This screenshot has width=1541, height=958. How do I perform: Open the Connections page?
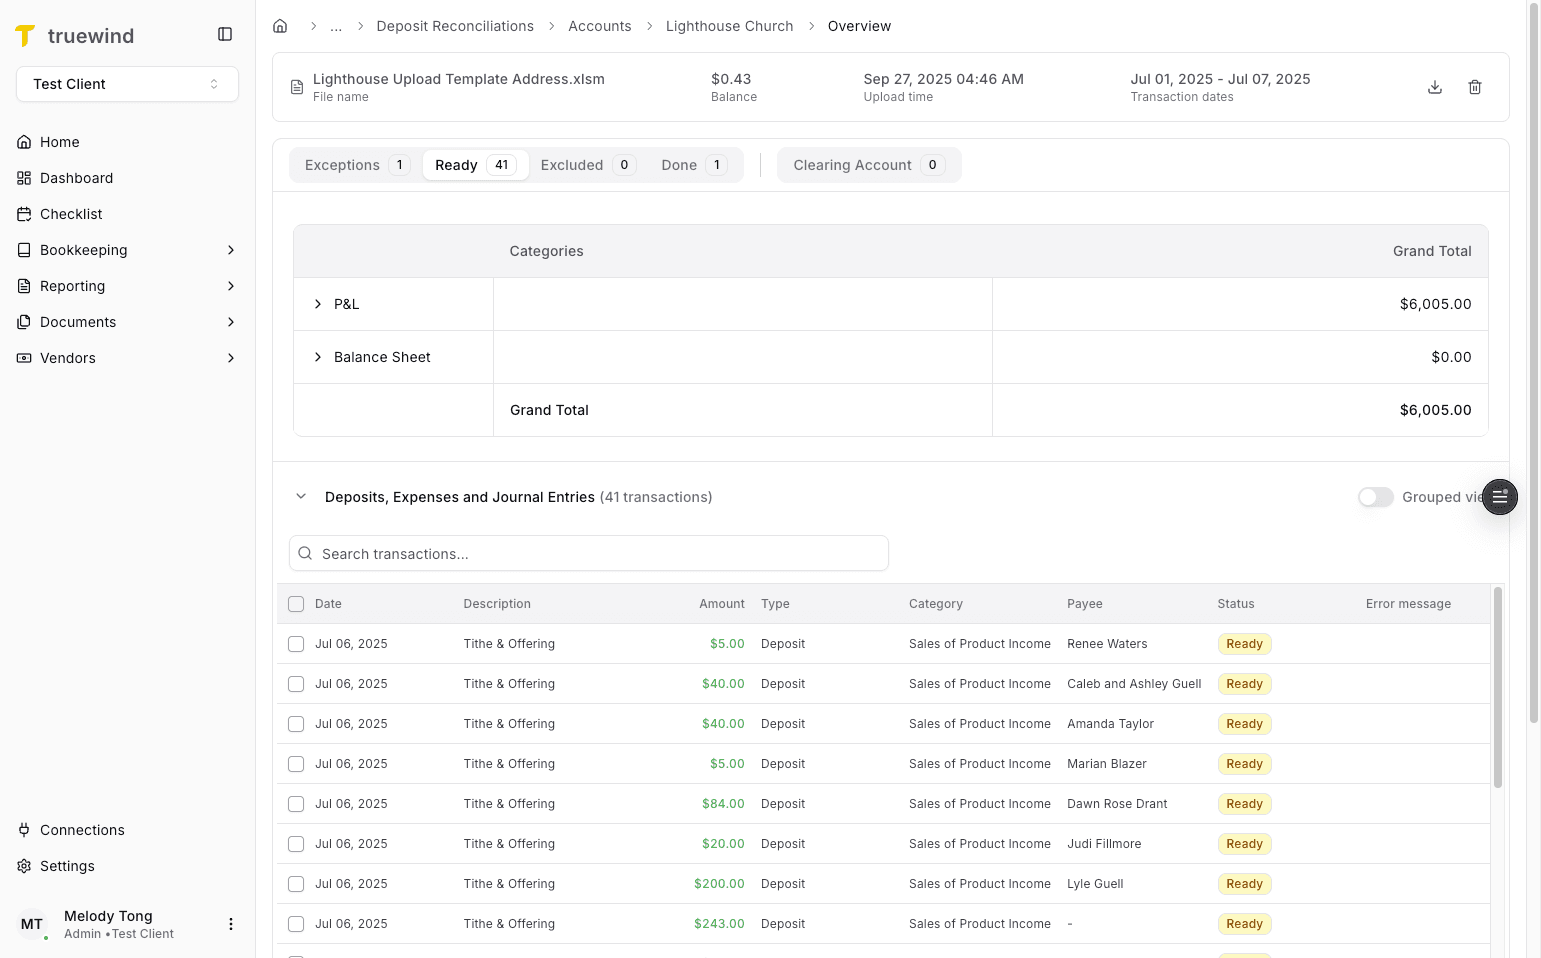(82, 830)
